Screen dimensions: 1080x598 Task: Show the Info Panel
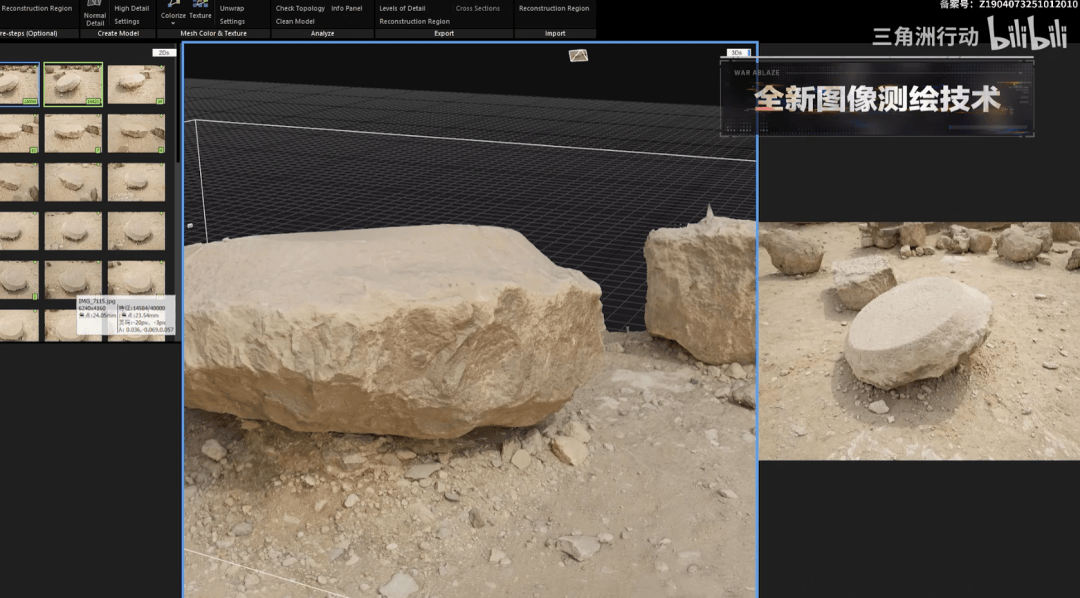click(347, 8)
